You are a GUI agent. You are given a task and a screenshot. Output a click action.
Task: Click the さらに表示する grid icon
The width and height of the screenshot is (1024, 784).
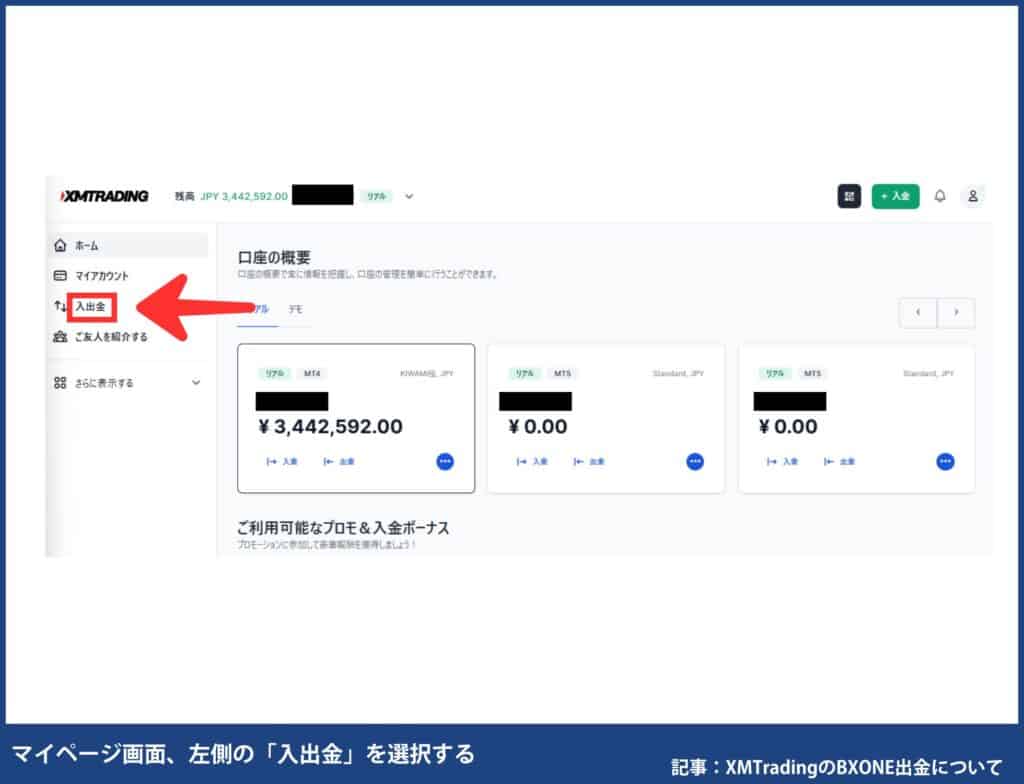(61, 382)
